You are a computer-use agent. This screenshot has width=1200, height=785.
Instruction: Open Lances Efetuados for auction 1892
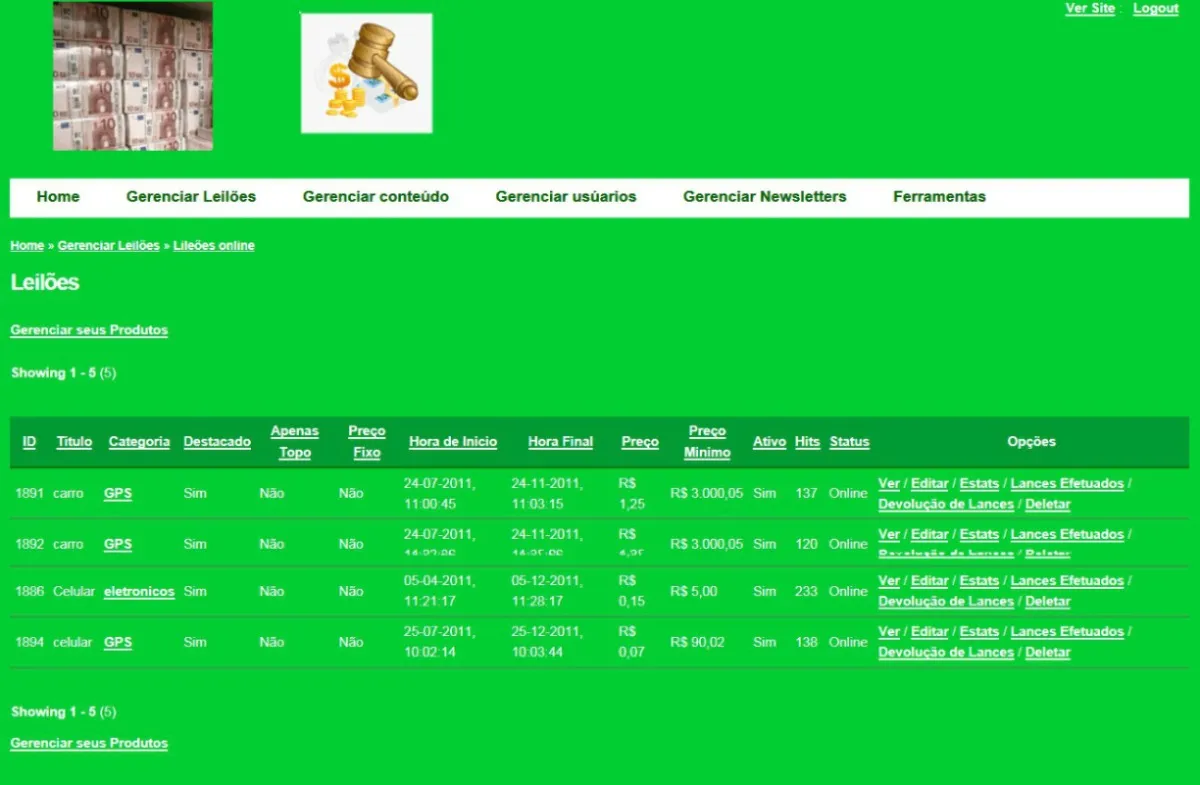[1067, 535]
